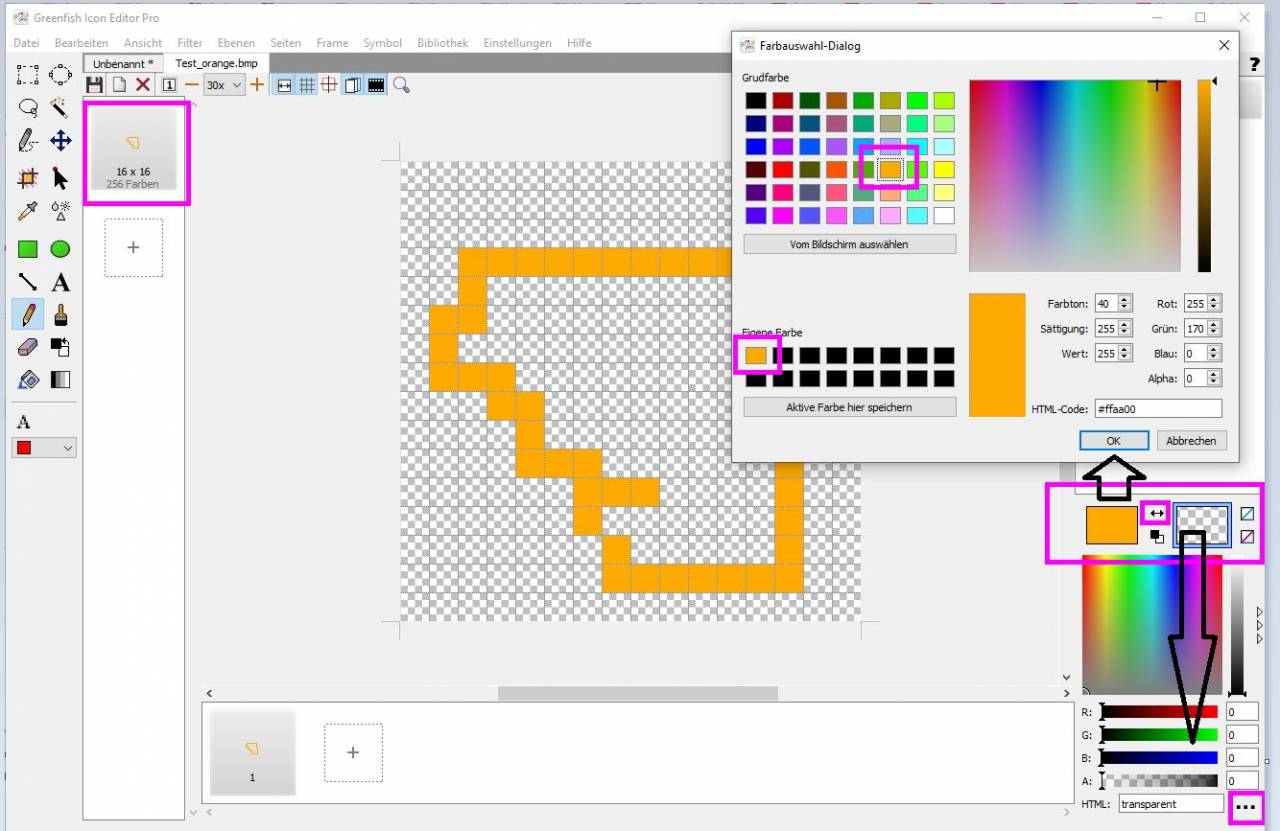
Task: Click 'Vom Bildschirm auswählen' button
Action: tap(849, 244)
